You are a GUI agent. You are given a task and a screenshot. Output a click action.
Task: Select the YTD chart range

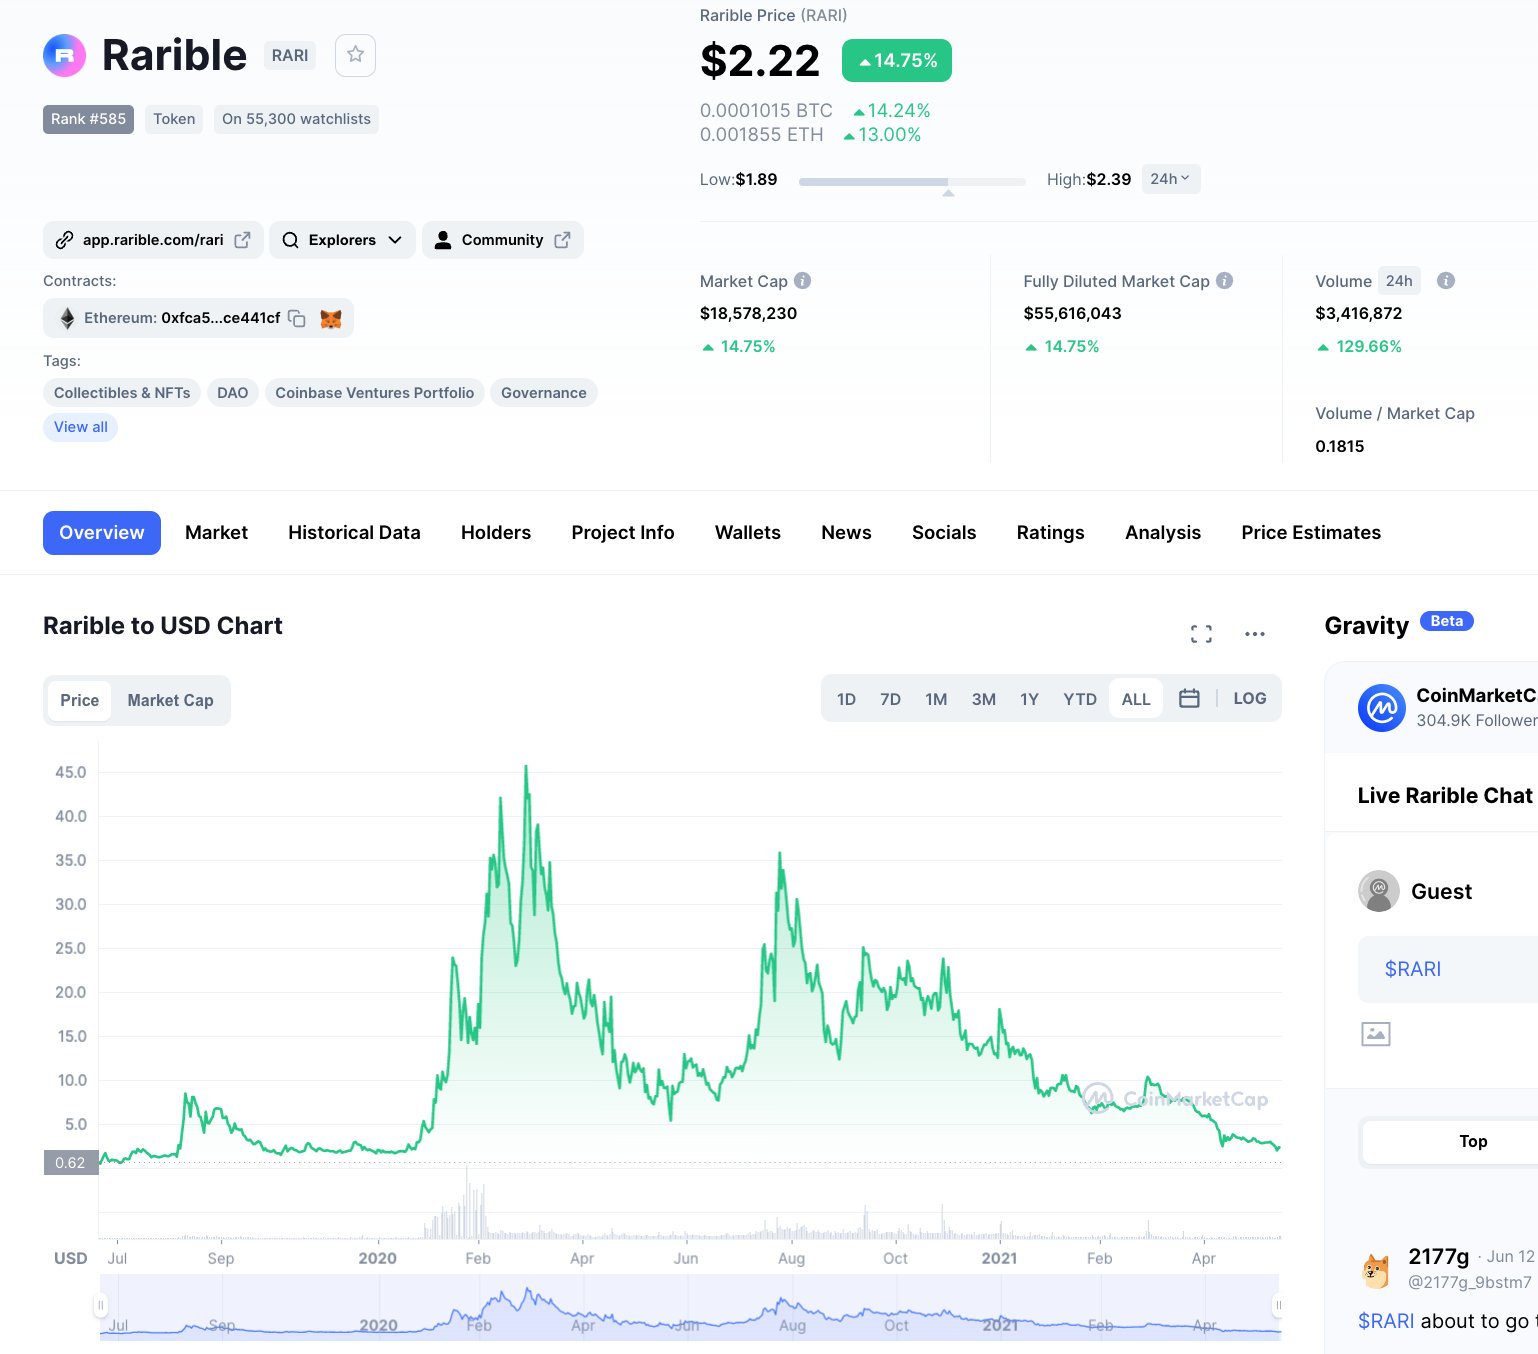1080,699
